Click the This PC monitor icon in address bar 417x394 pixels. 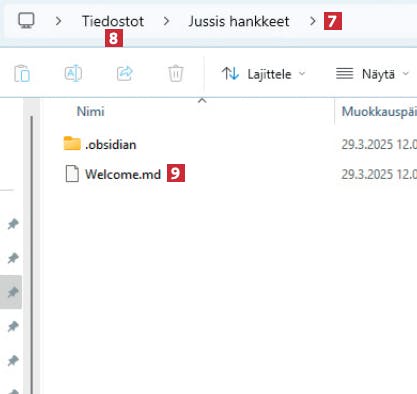pos(26,21)
